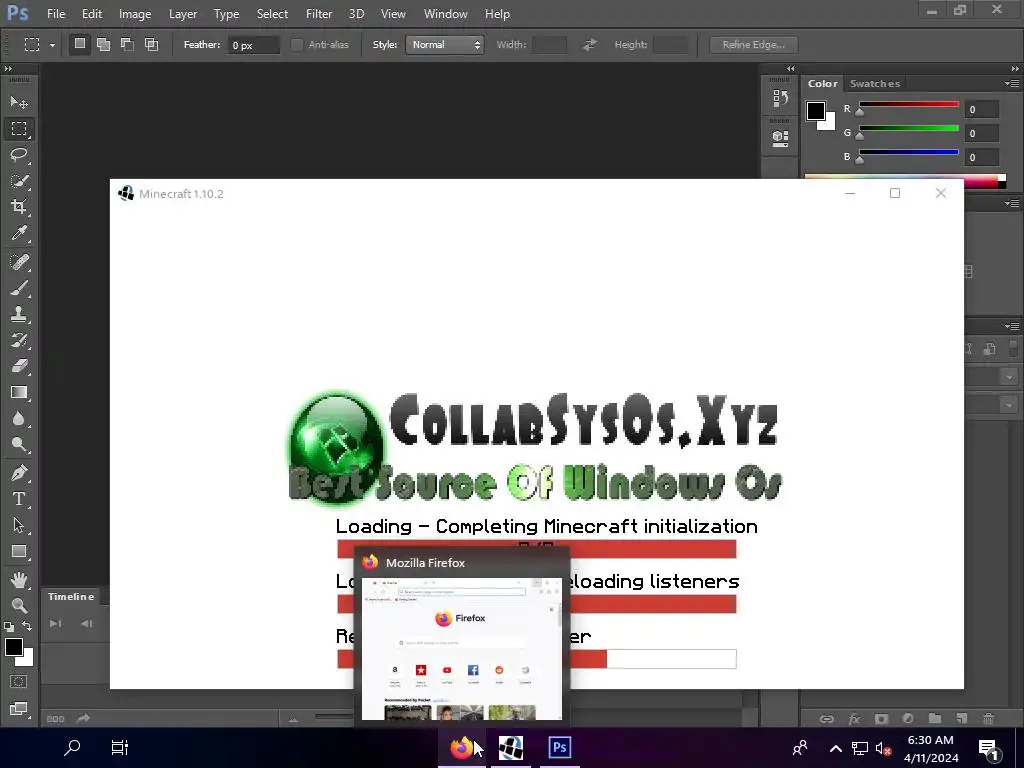Click the link layers icon
This screenshot has width=1024, height=768.
(827, 718)
